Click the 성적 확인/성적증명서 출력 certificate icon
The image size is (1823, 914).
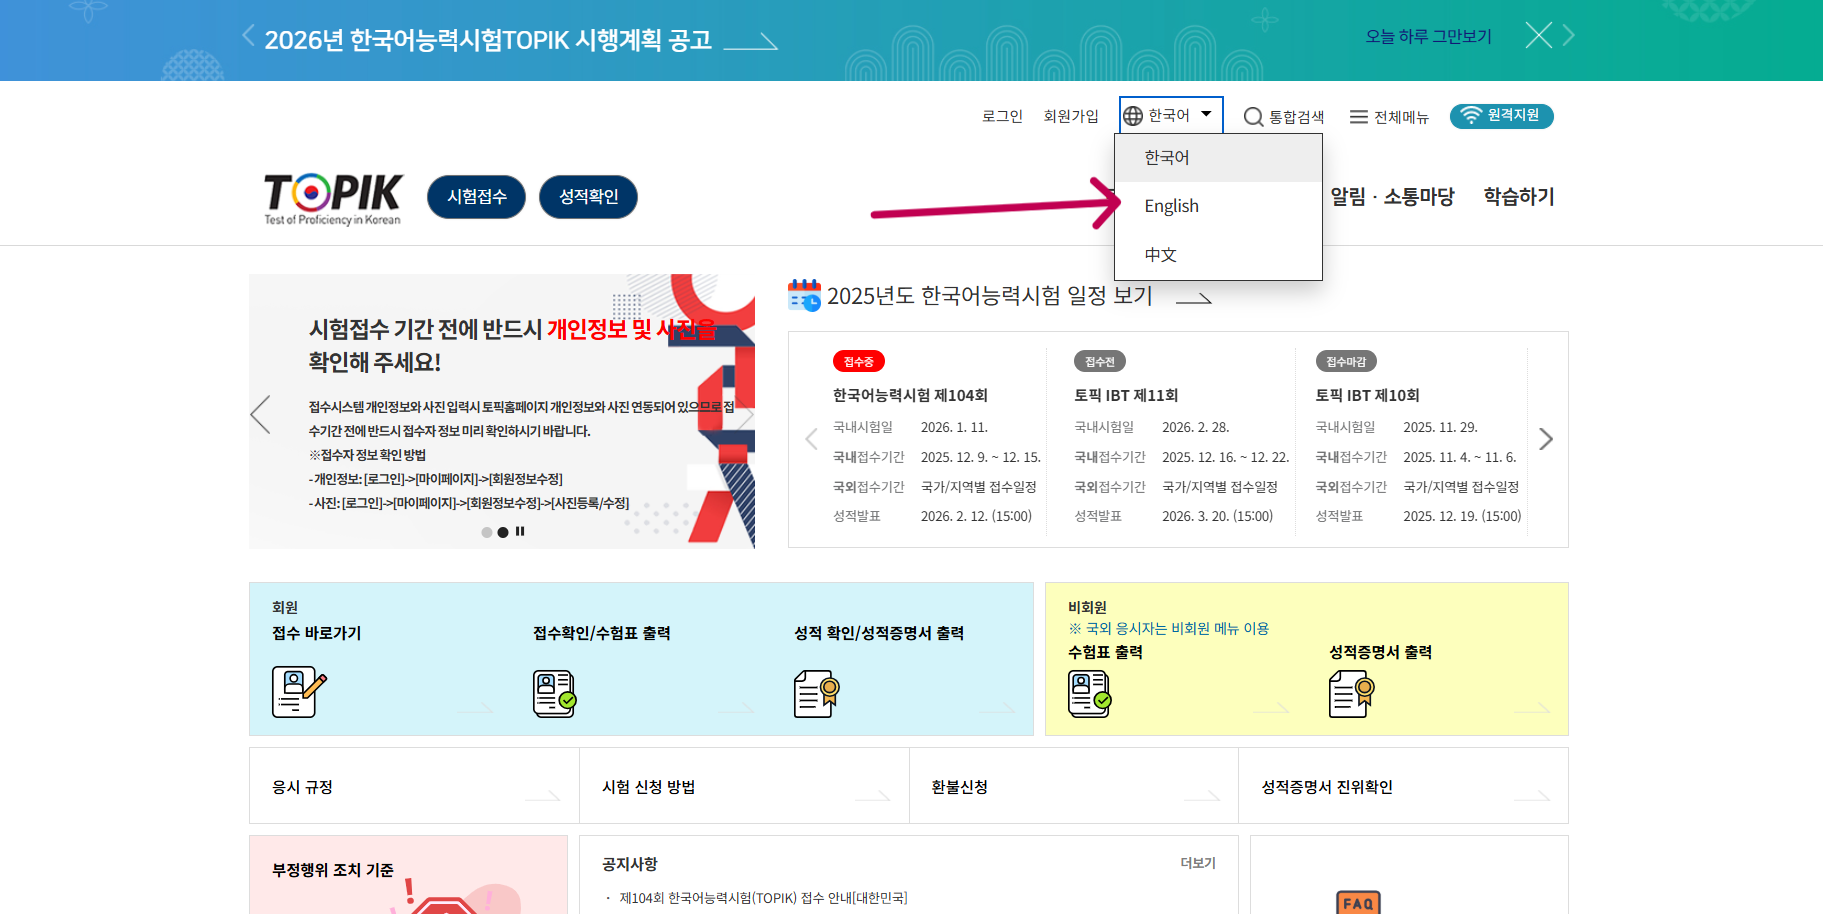pos(816,693)
